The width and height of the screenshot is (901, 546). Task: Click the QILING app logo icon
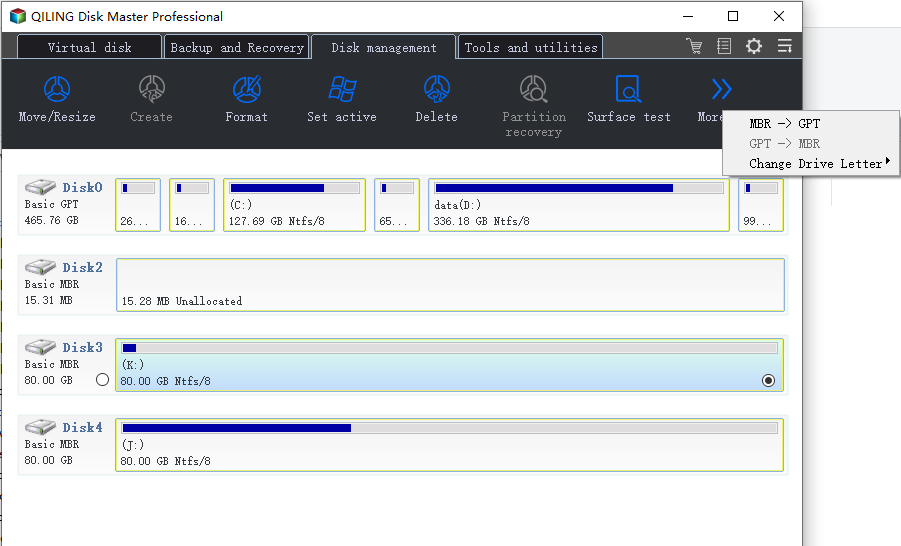click(x=18, y=16)
